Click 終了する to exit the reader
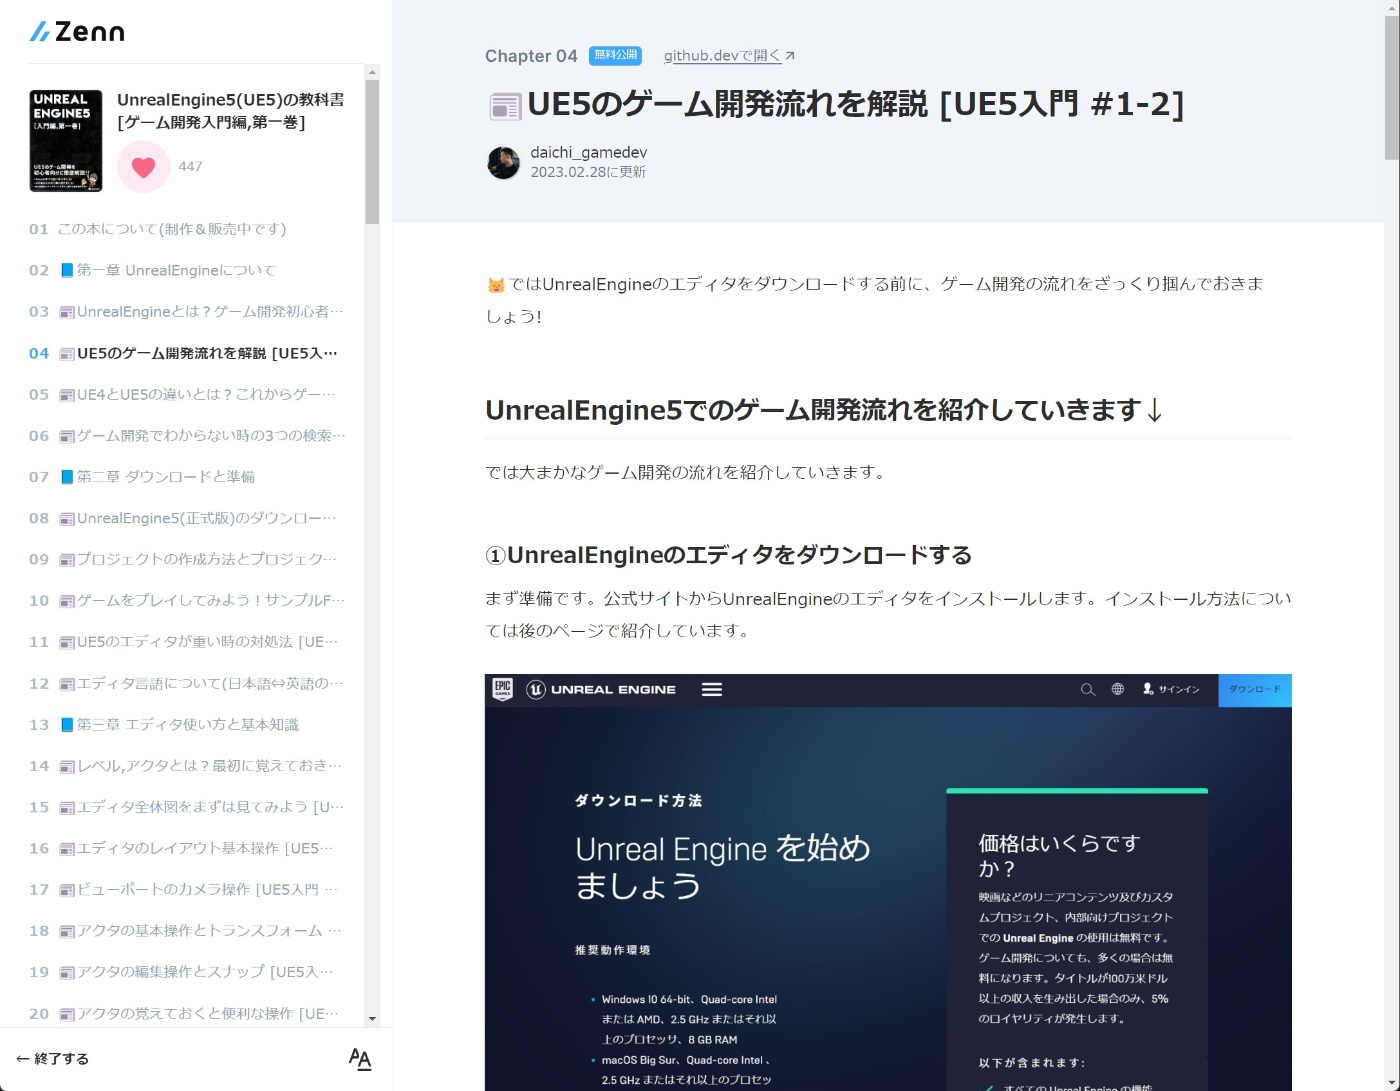This screenshot has width=1400, height=1091. pyautogui.click(x=52, y=1059)
